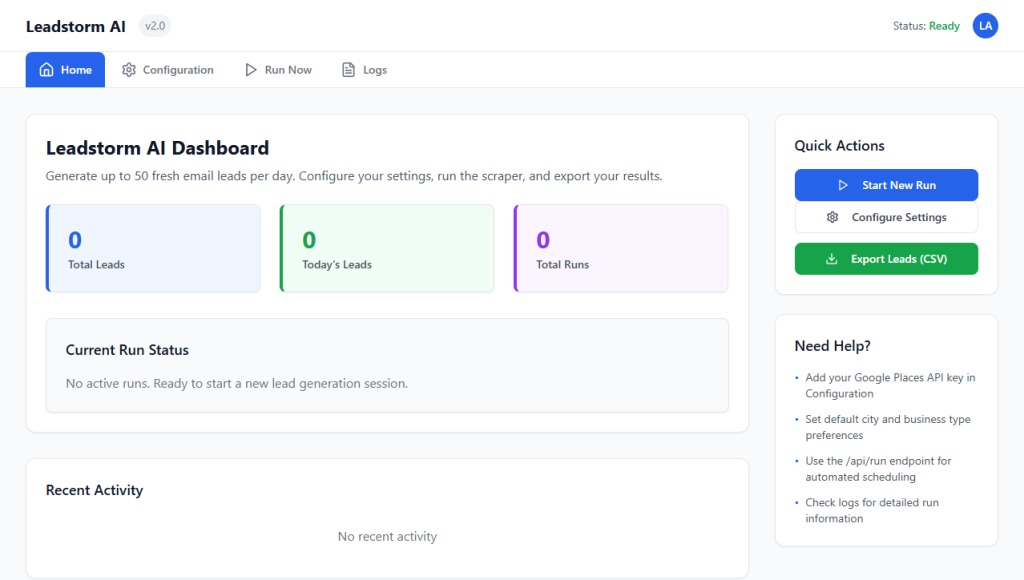The image size is (1024, 580).
Task: Click the download icon in Export Leads
Action: click(831, 259)
